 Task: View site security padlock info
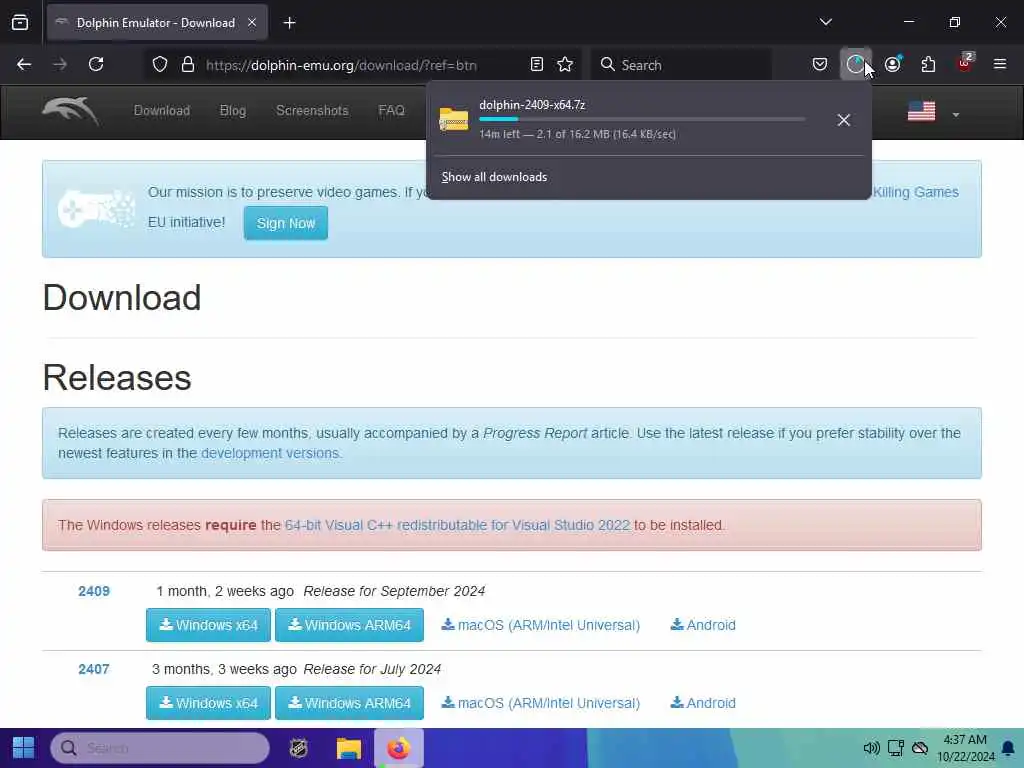pos(188,65)
